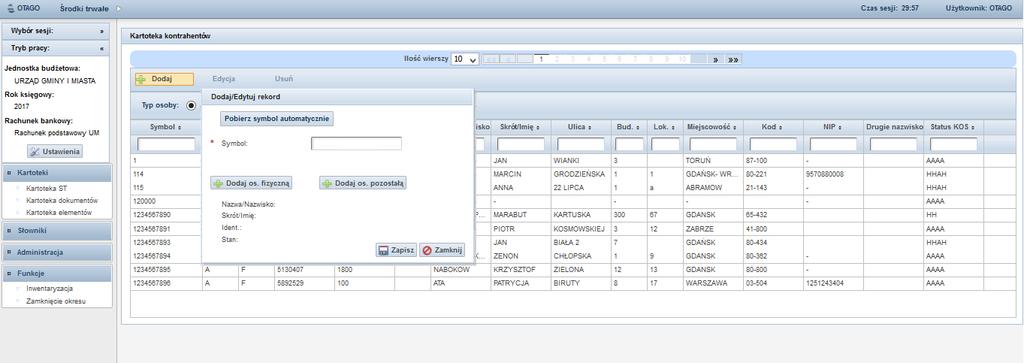Click the Dodaj toolbar button
The height and width of the screenshot is (363, 1024).
[165, 79]
